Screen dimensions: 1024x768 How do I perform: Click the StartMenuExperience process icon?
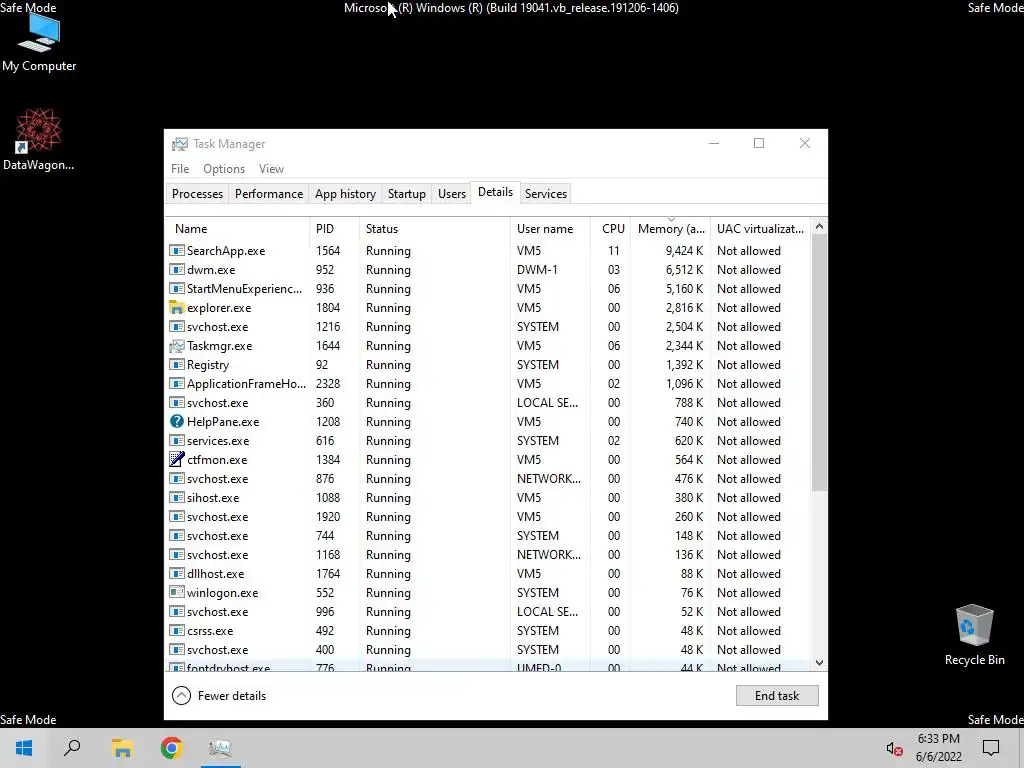pyautogui.click(x=176, y=289)
